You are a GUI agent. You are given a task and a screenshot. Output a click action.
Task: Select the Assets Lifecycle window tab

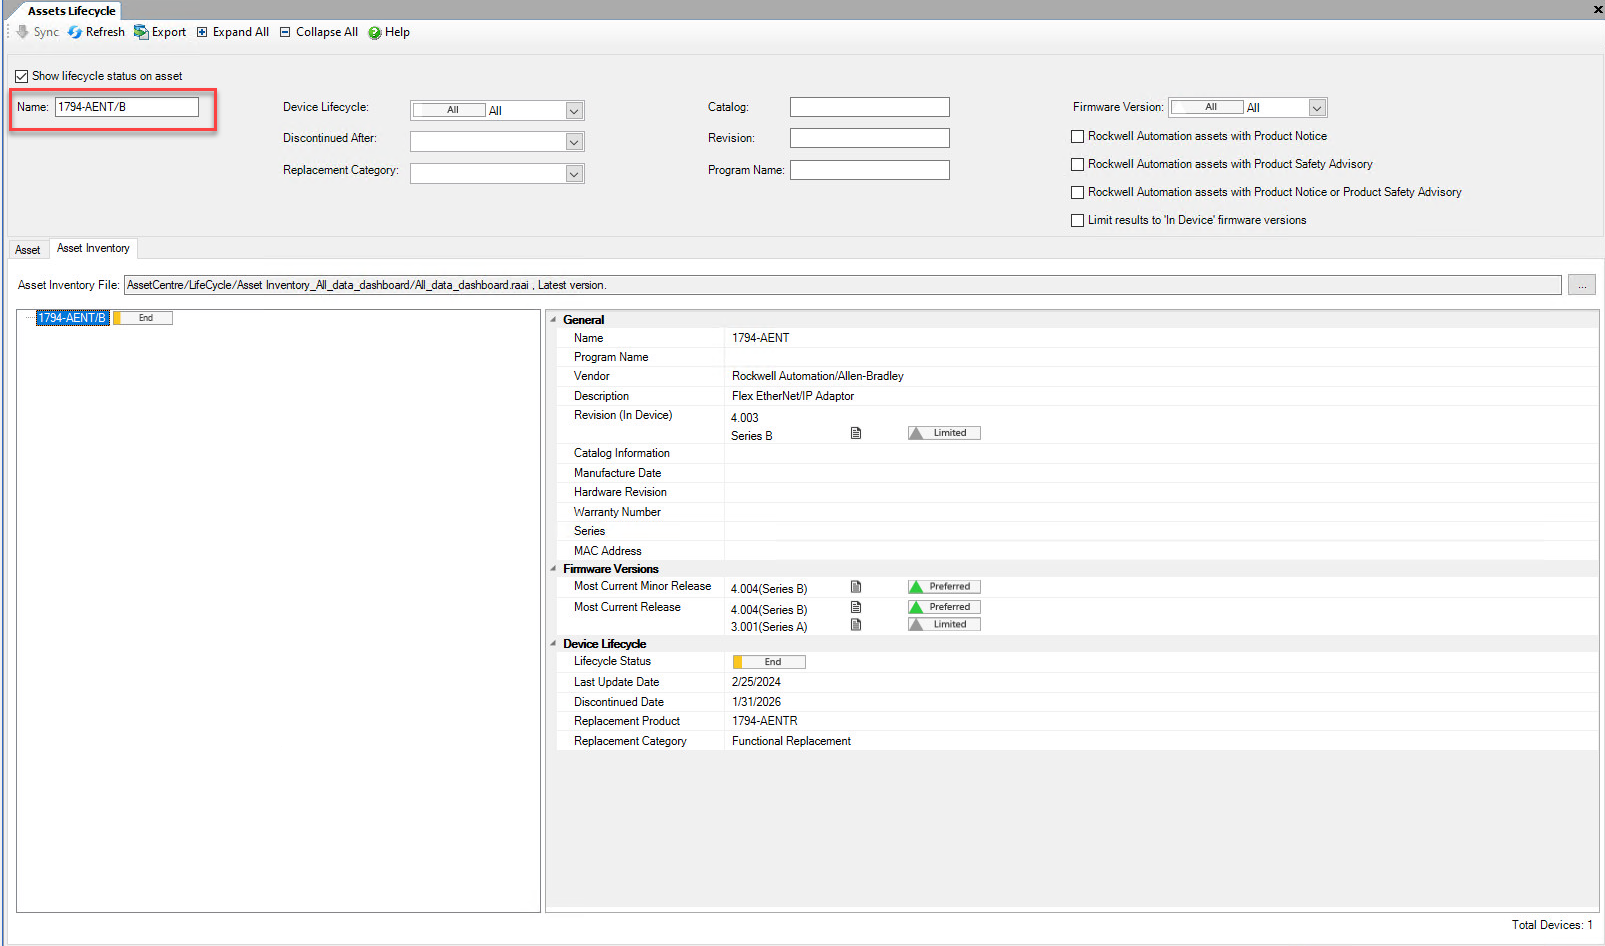[x=71, y=11]
